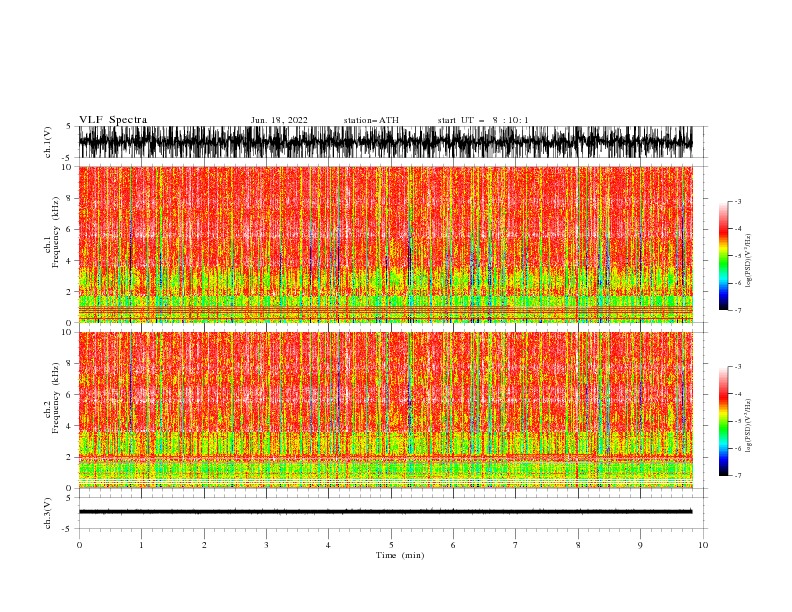This screenshot has width=792, height=612.
Task: Click the "6" tick on the ch.1 frequency axis
Action: [69, 229]
